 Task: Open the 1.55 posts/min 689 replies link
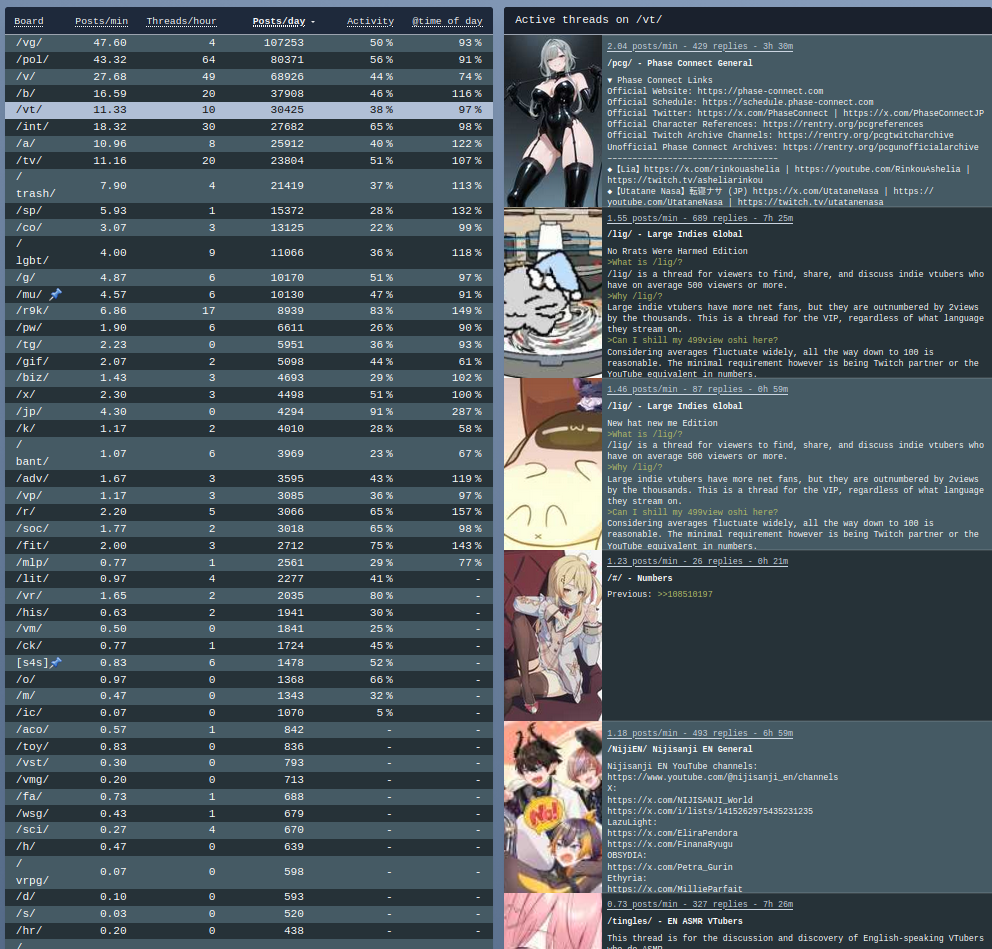pos(700,218)
